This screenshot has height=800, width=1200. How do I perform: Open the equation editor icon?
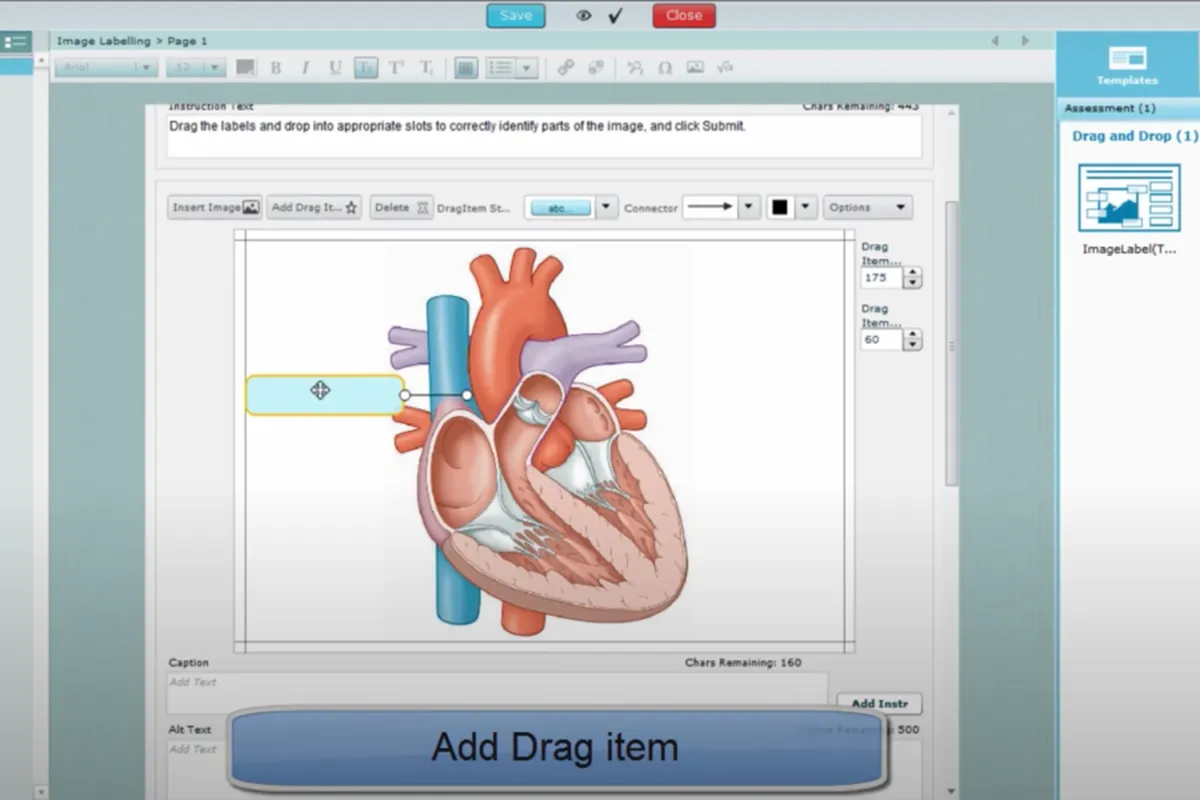click(x=726, y=67)
